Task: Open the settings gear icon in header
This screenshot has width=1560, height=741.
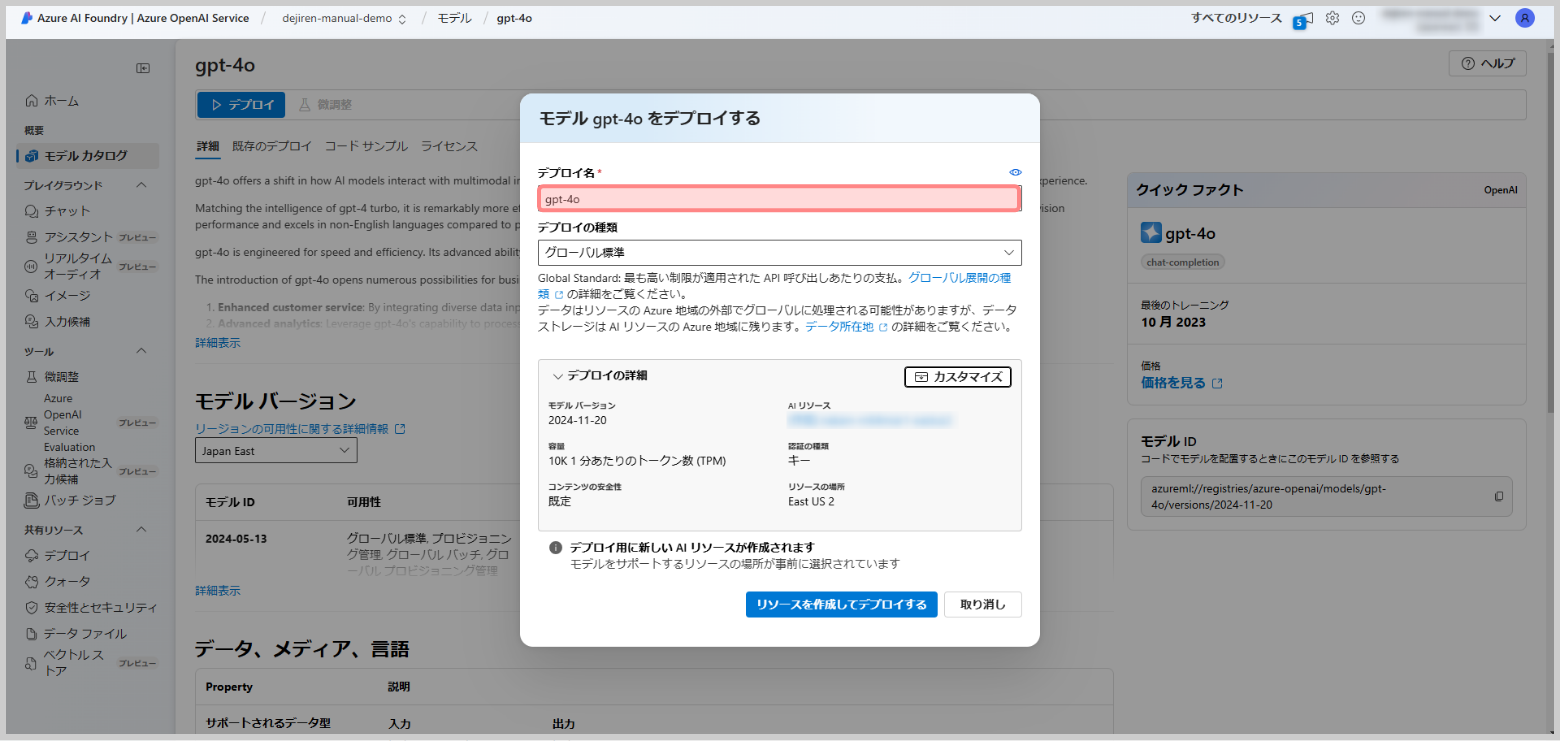Action: (x=1332, y=18)
